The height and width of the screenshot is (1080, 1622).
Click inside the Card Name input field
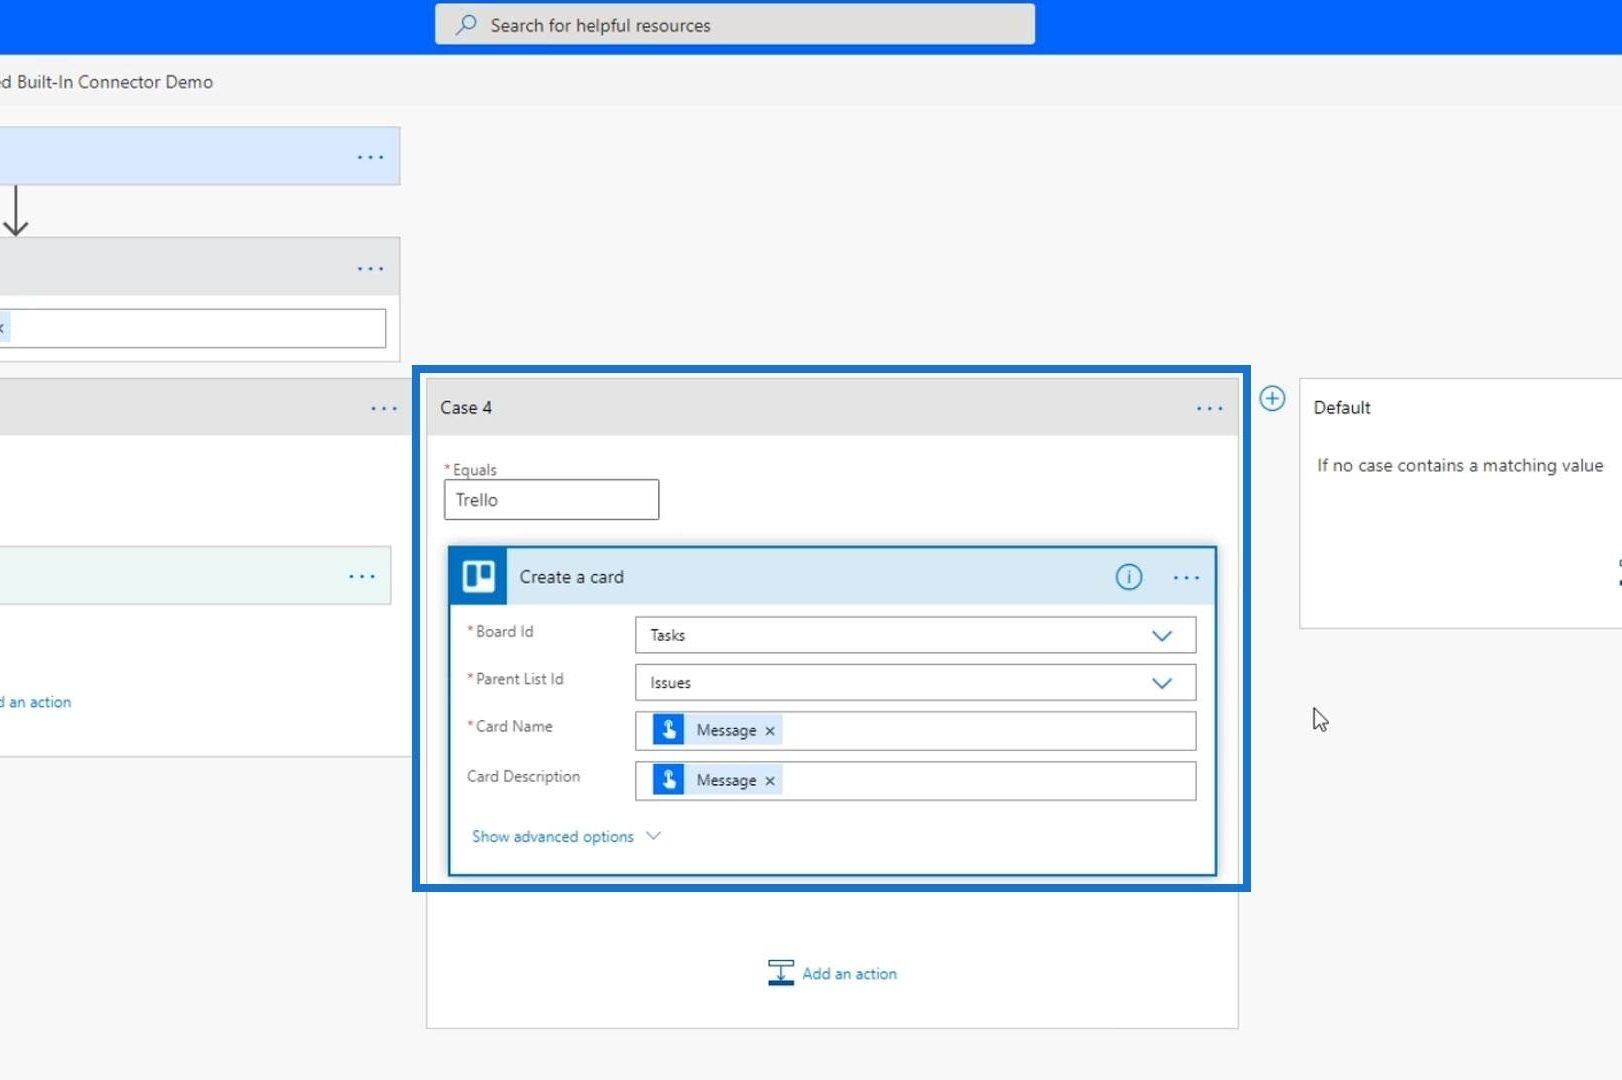[915, 731]
